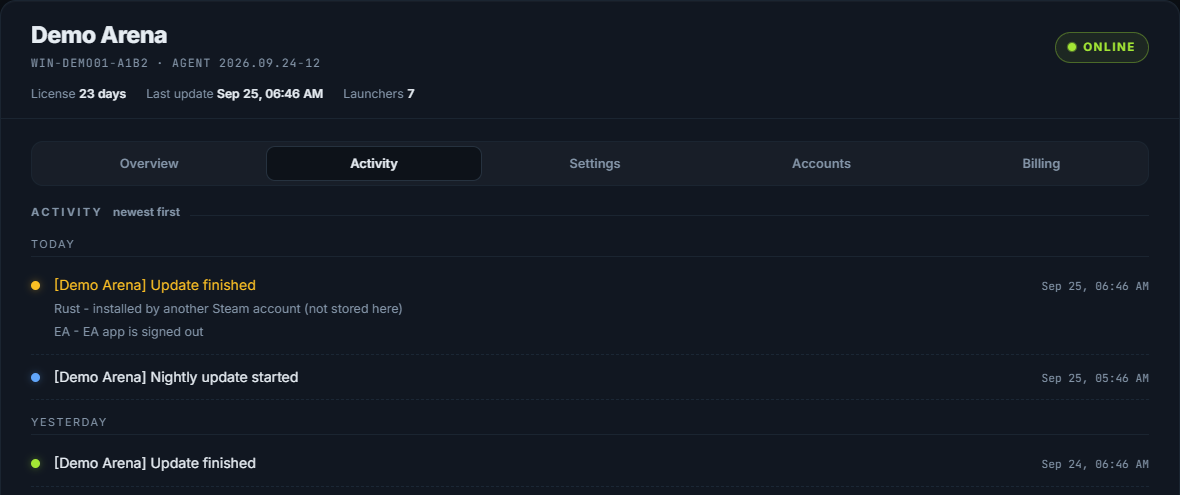Open the Billing tab
1180x495 pixels.
[1041, 163]
